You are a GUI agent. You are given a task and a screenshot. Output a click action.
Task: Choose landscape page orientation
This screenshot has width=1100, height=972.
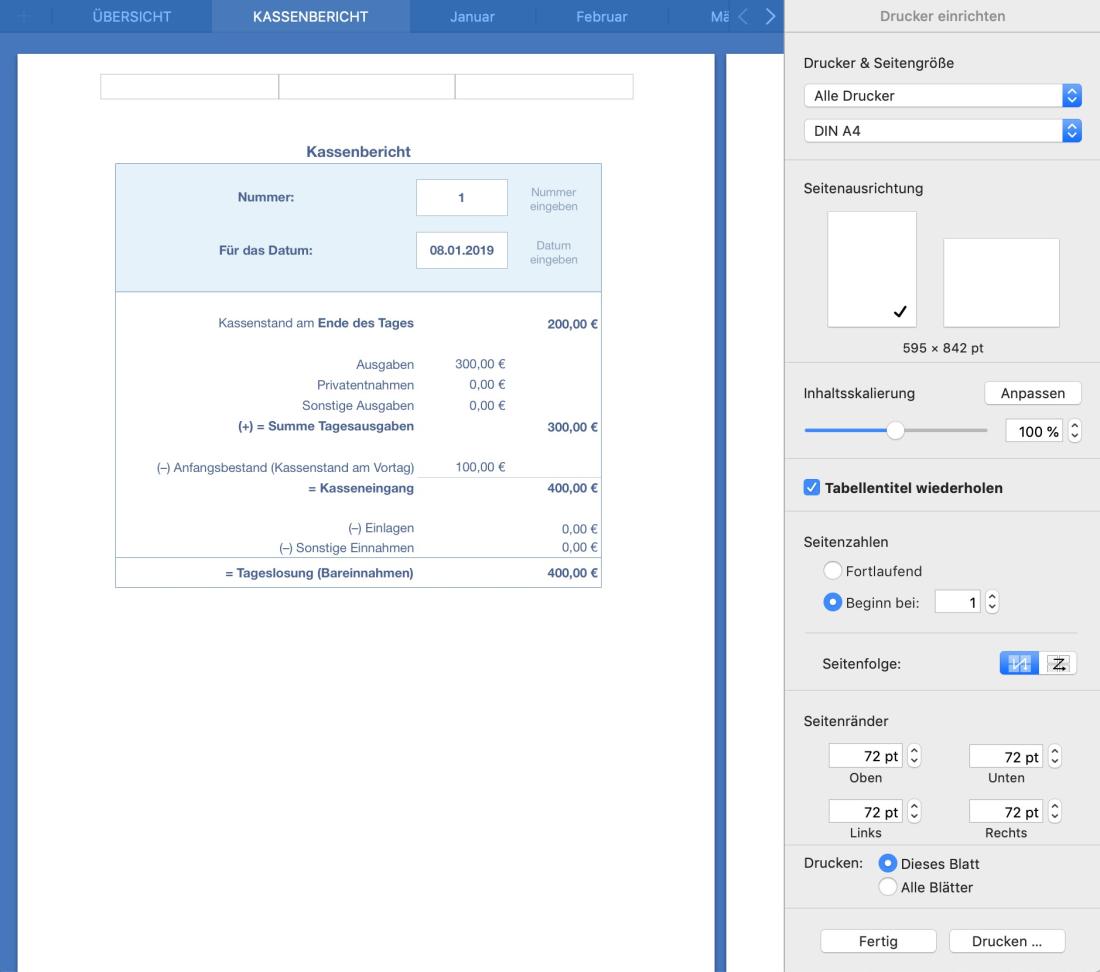click(1001, 282)
